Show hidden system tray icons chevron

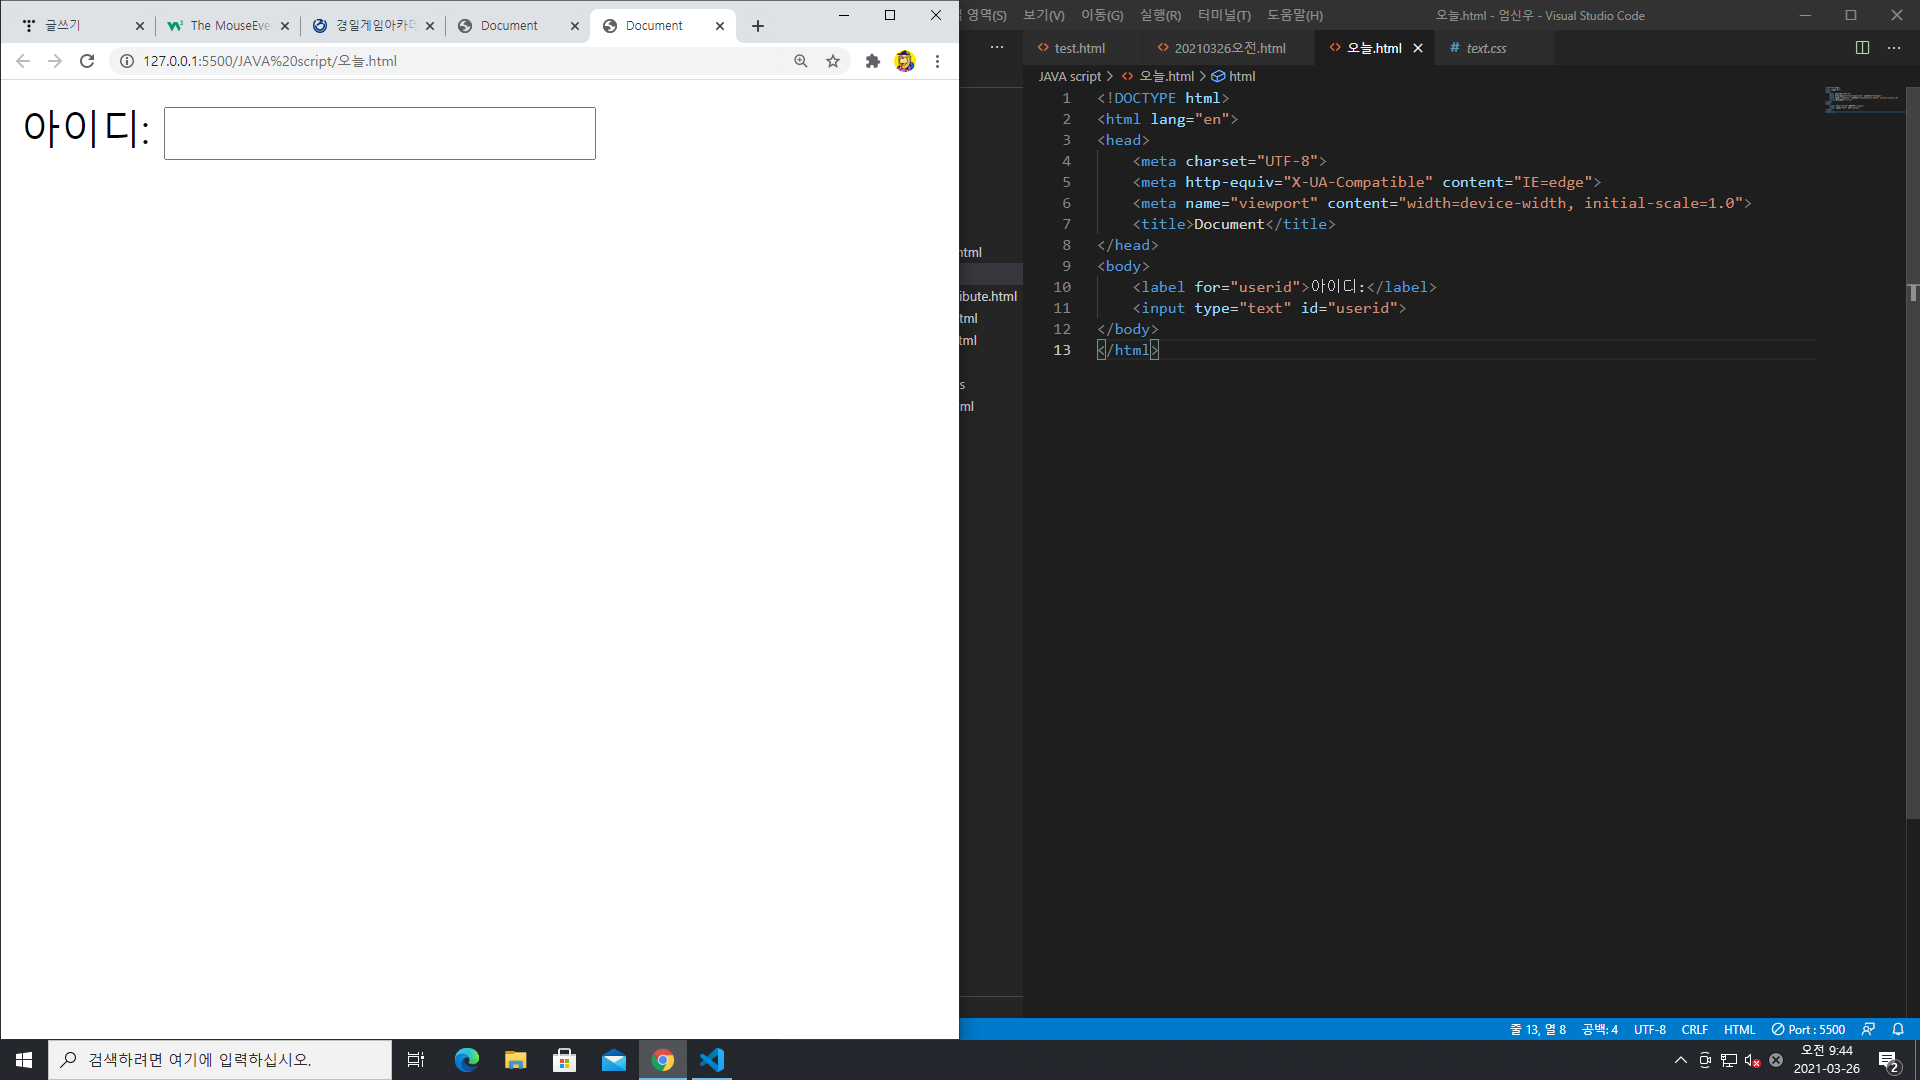[1680, 1060]
